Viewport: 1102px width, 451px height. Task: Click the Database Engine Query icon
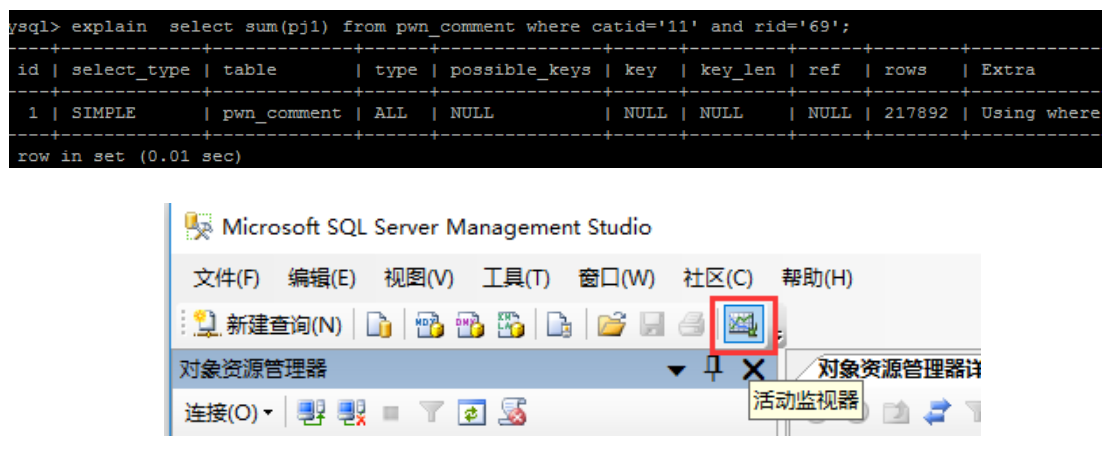379,325
